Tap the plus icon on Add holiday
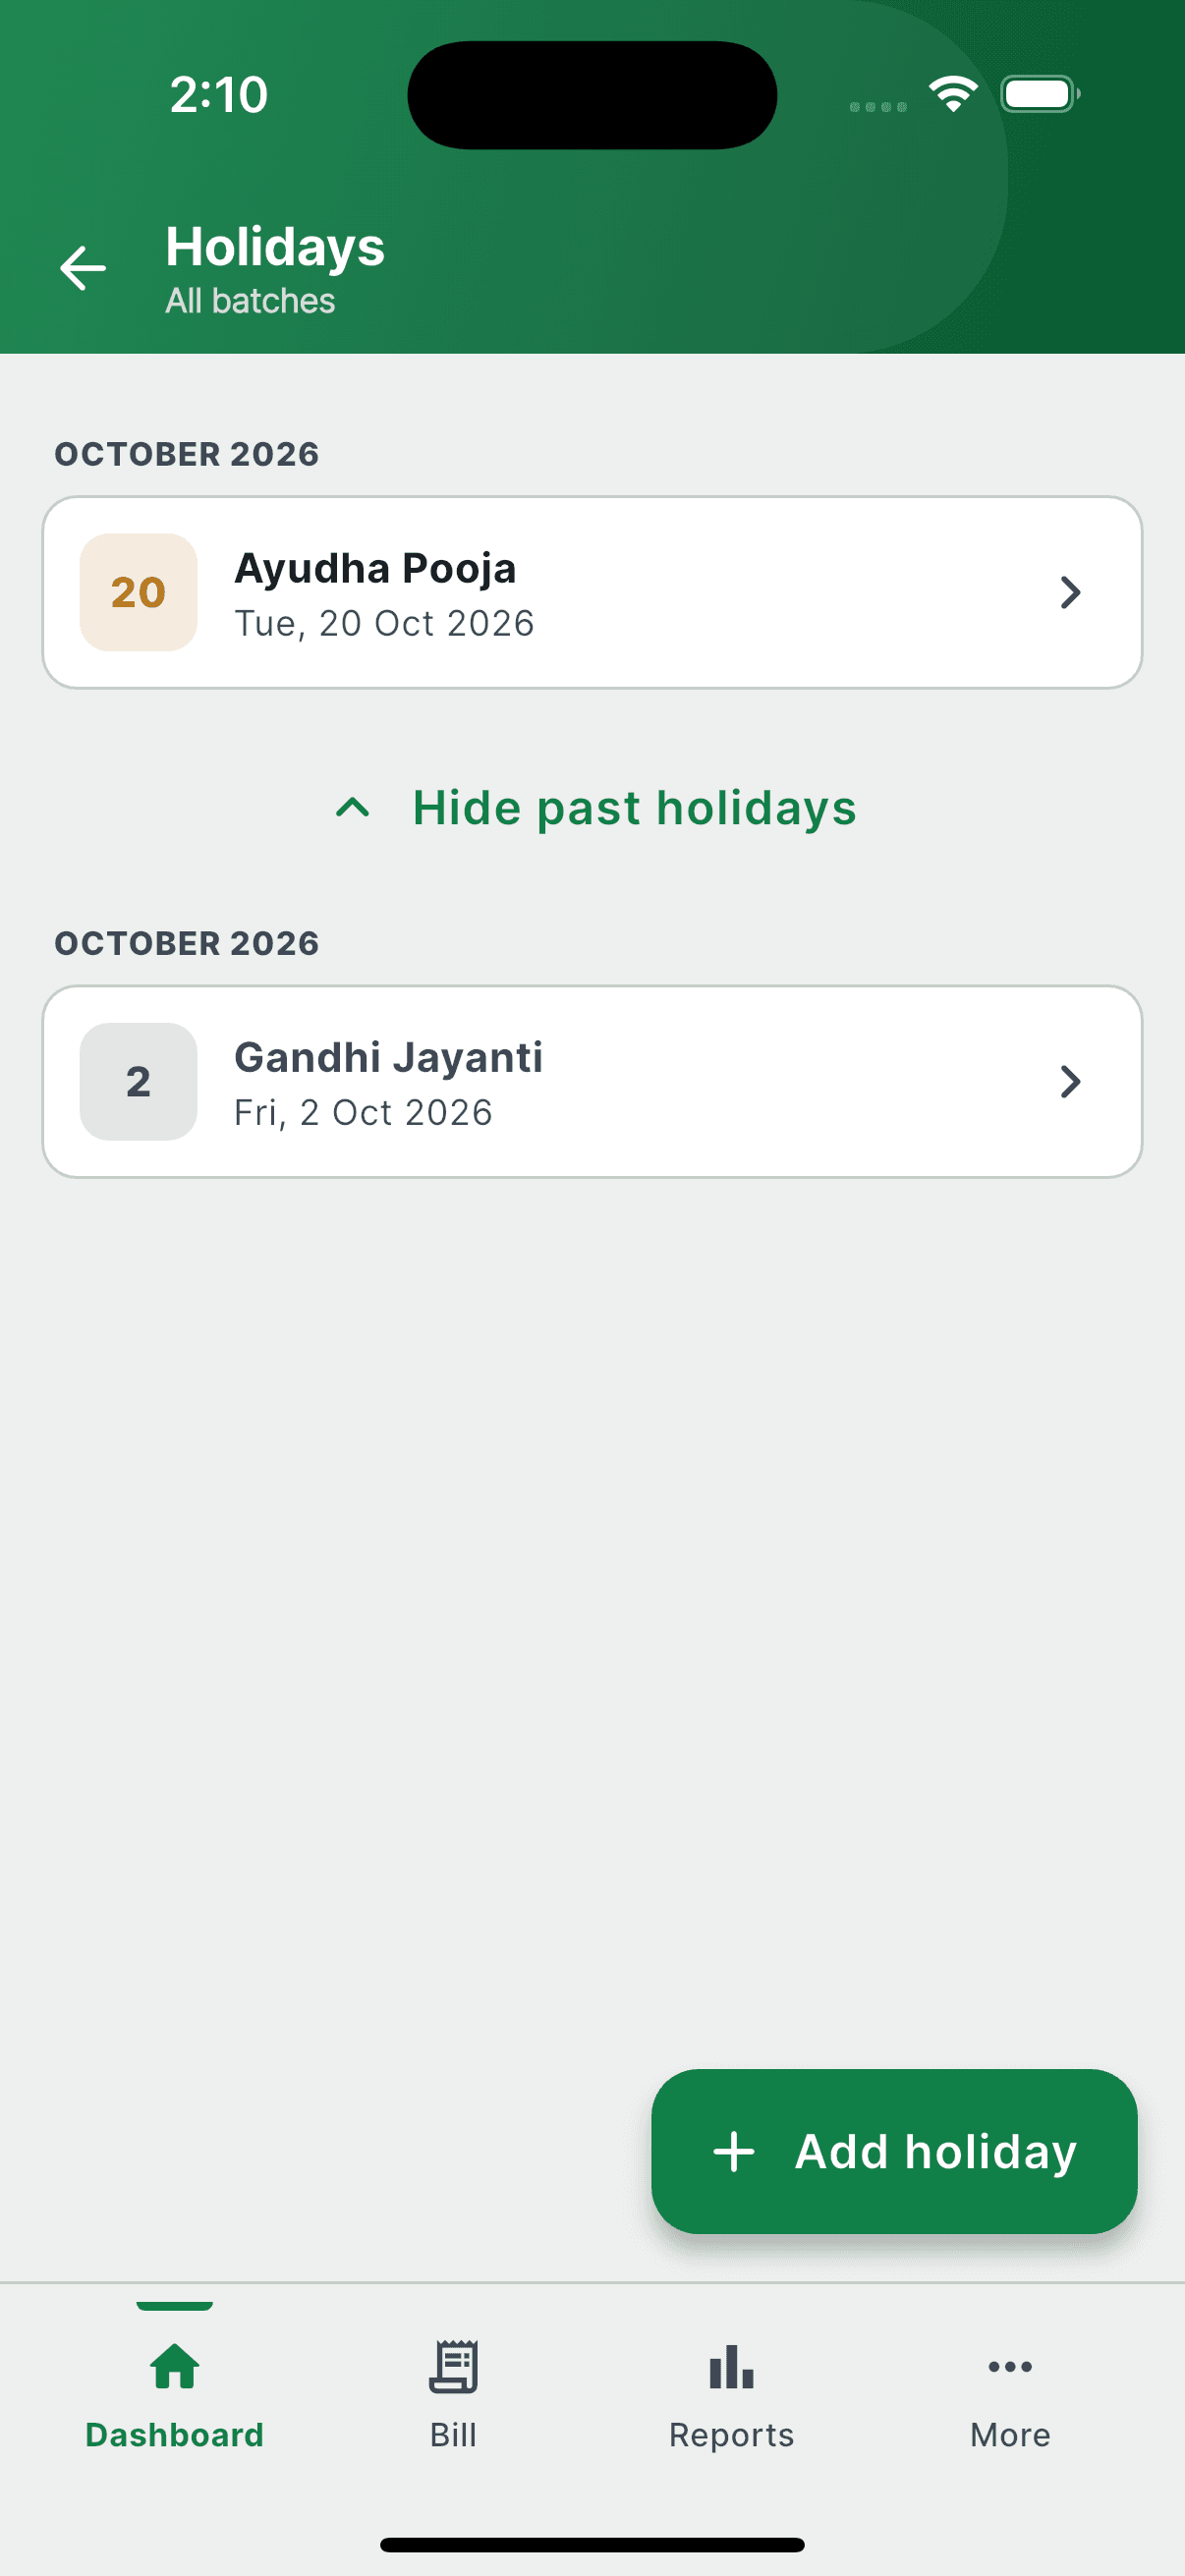Screen dimensions: 1185x2576 [734, 2151]
